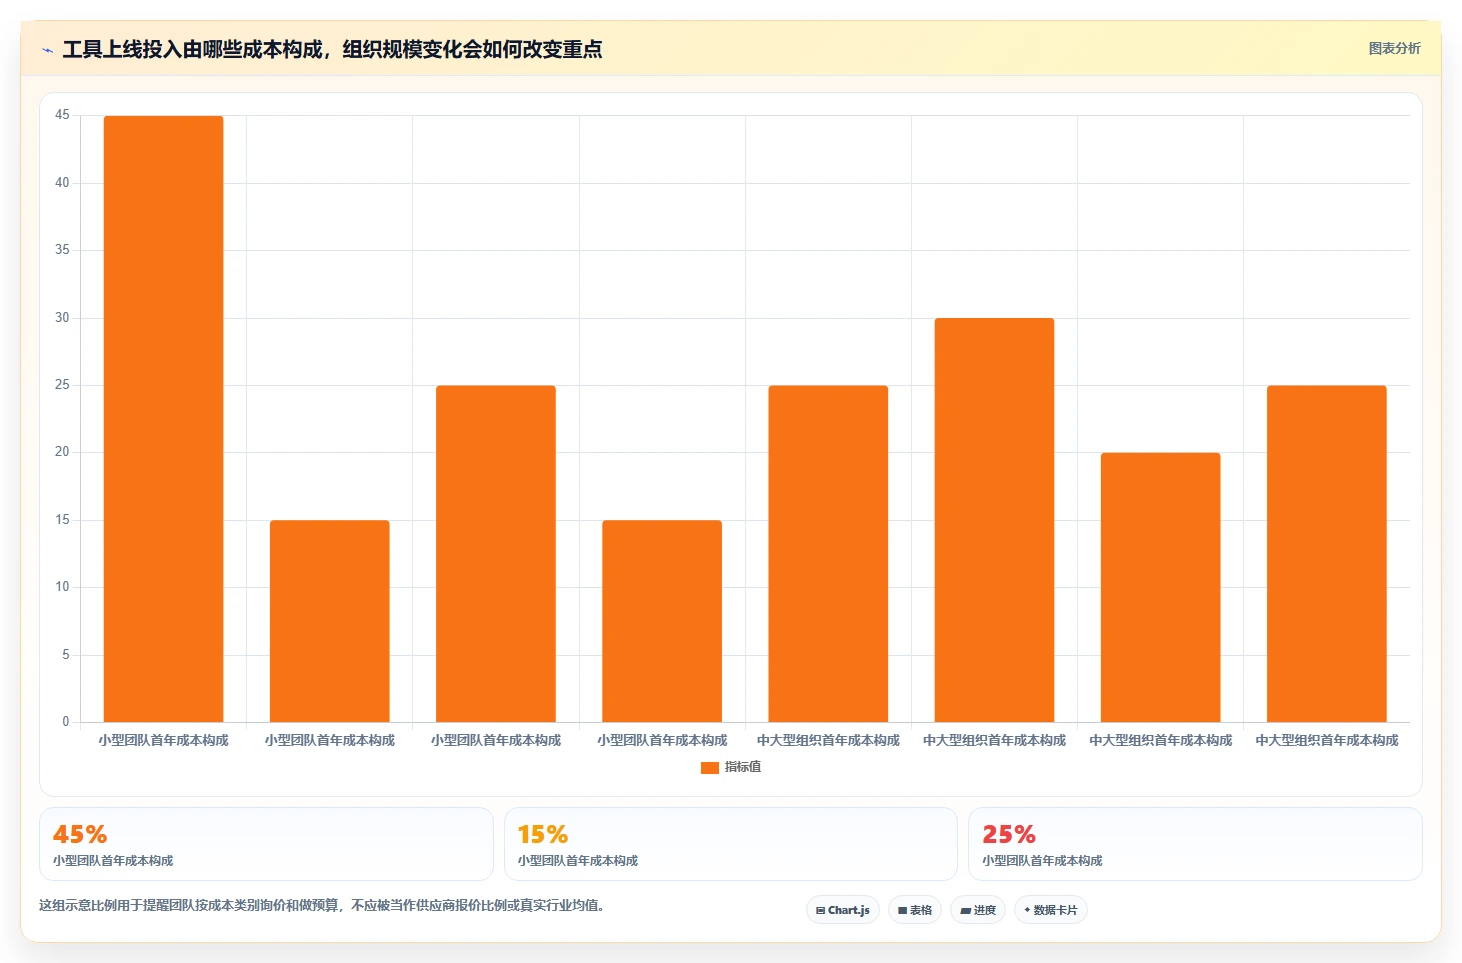Select the 进度 tag chip
The width and height of the screenshot is (1462, 963).
click(978, 910)
